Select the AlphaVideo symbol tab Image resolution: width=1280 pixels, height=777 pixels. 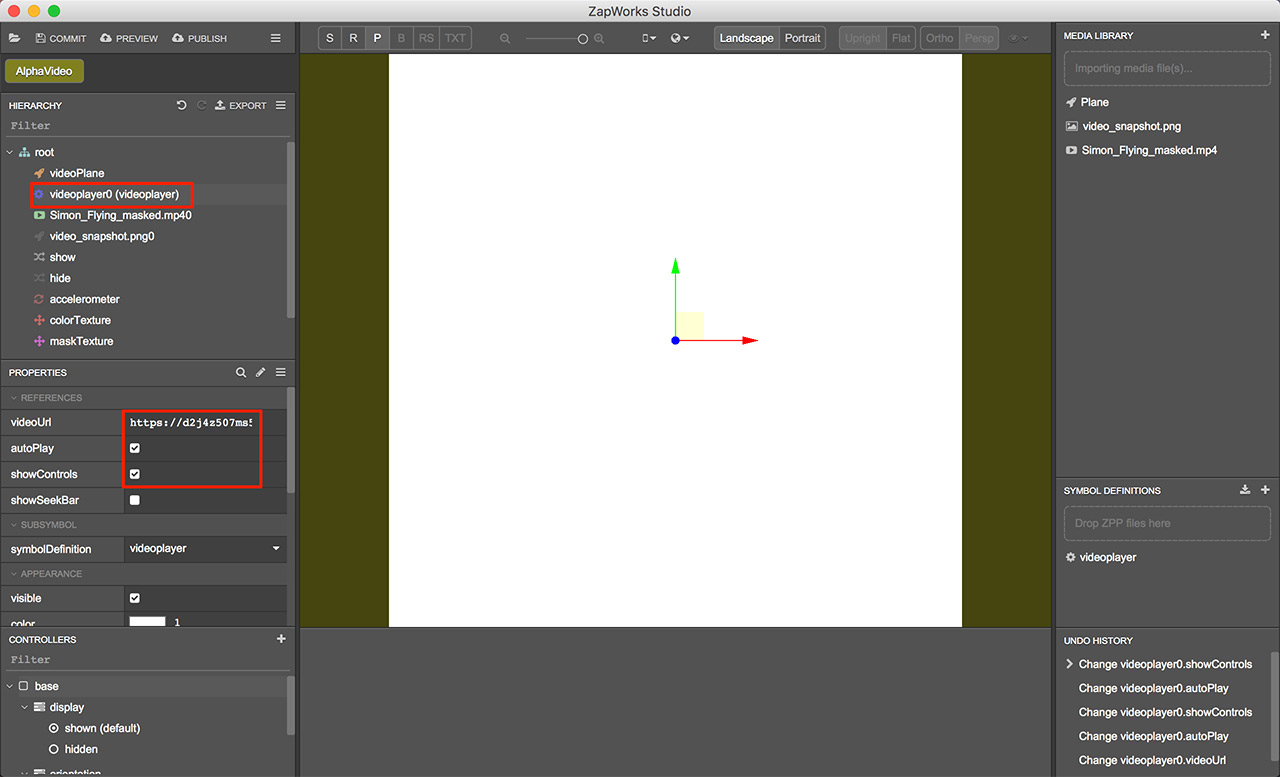coord(44,72)
